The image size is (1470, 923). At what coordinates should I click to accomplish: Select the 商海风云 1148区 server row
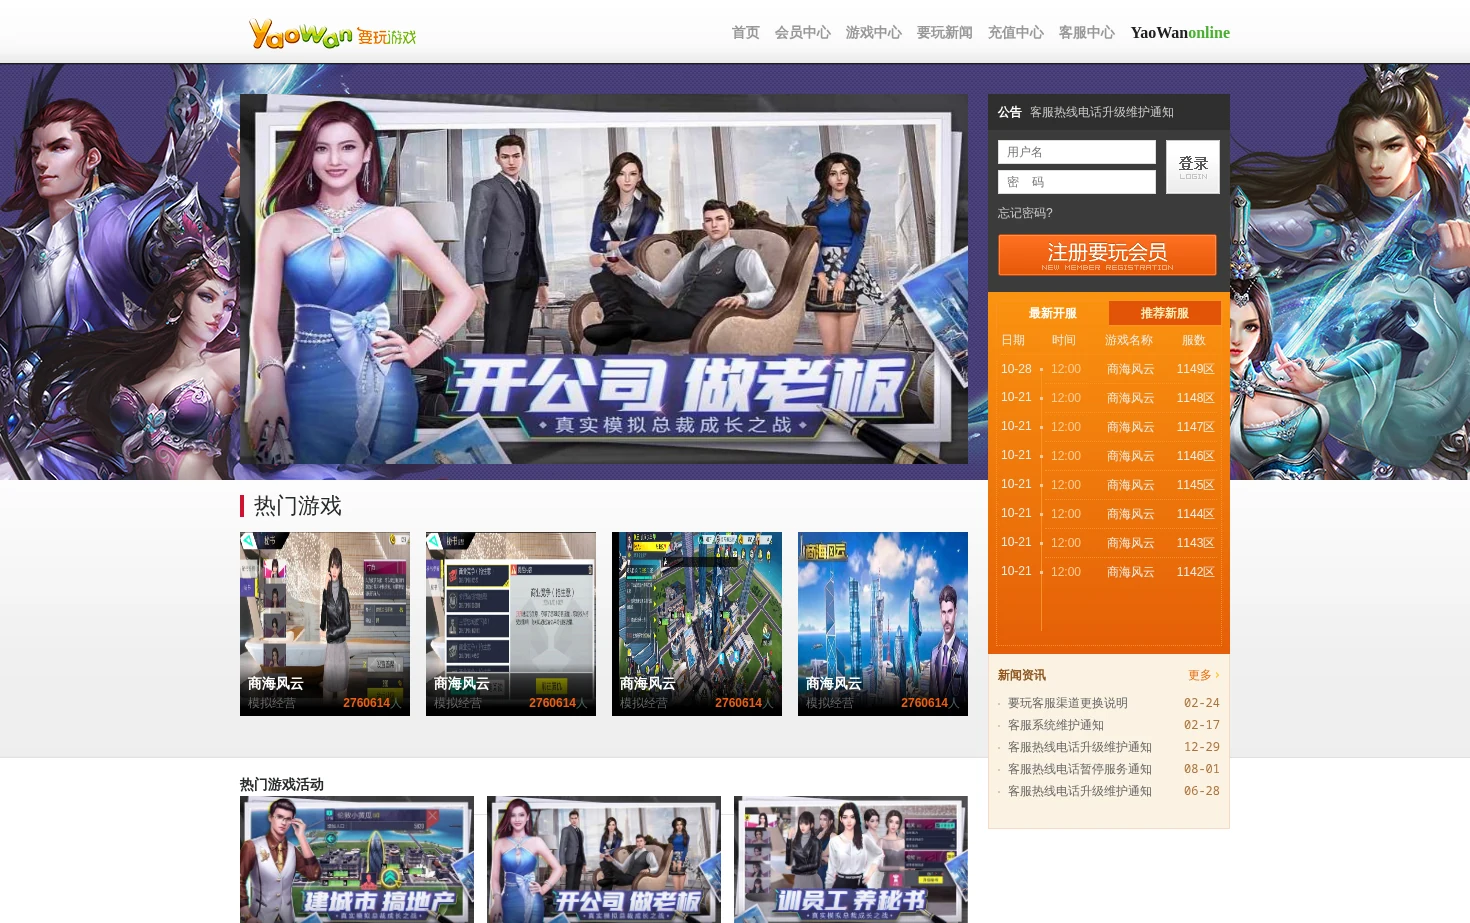[1108, 398]
